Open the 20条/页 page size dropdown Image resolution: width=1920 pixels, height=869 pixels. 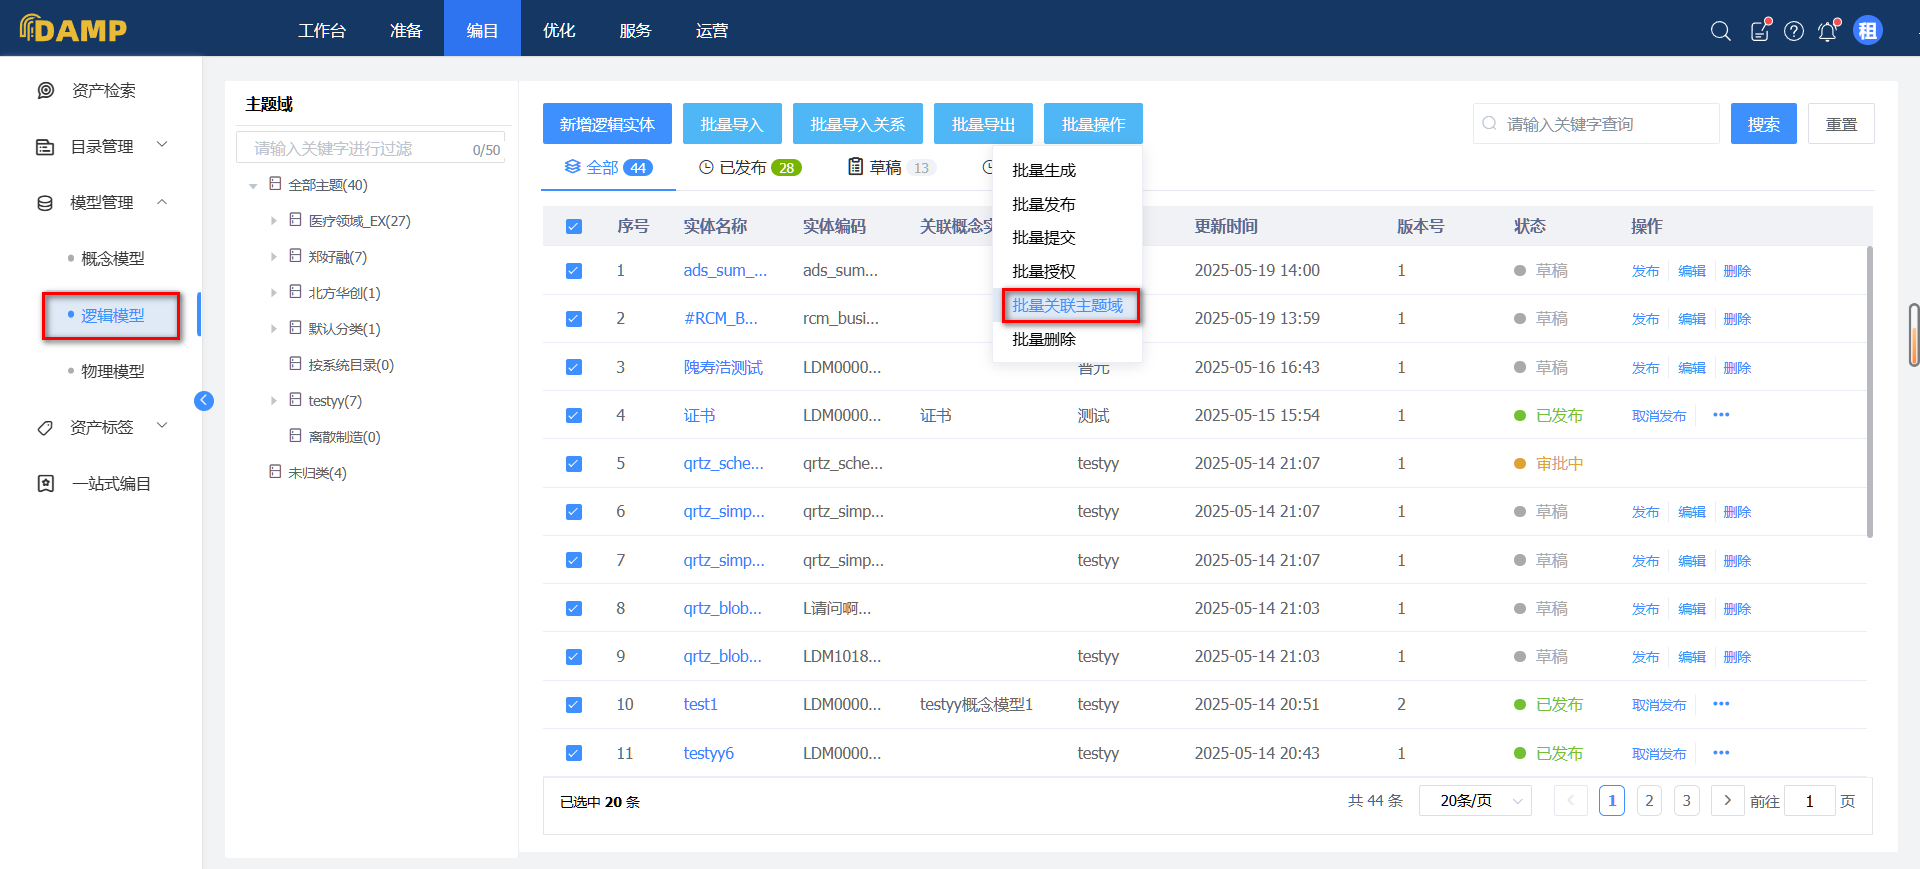[x=1475, y=801]
